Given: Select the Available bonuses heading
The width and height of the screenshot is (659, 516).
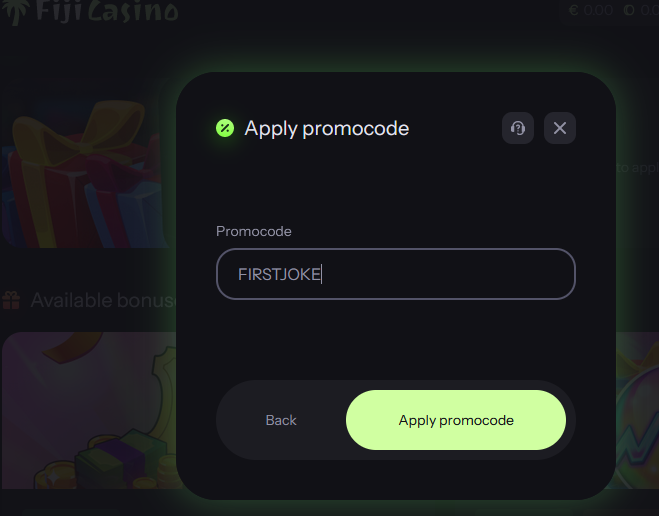Looking at the screenshot, I should (105, 300).
